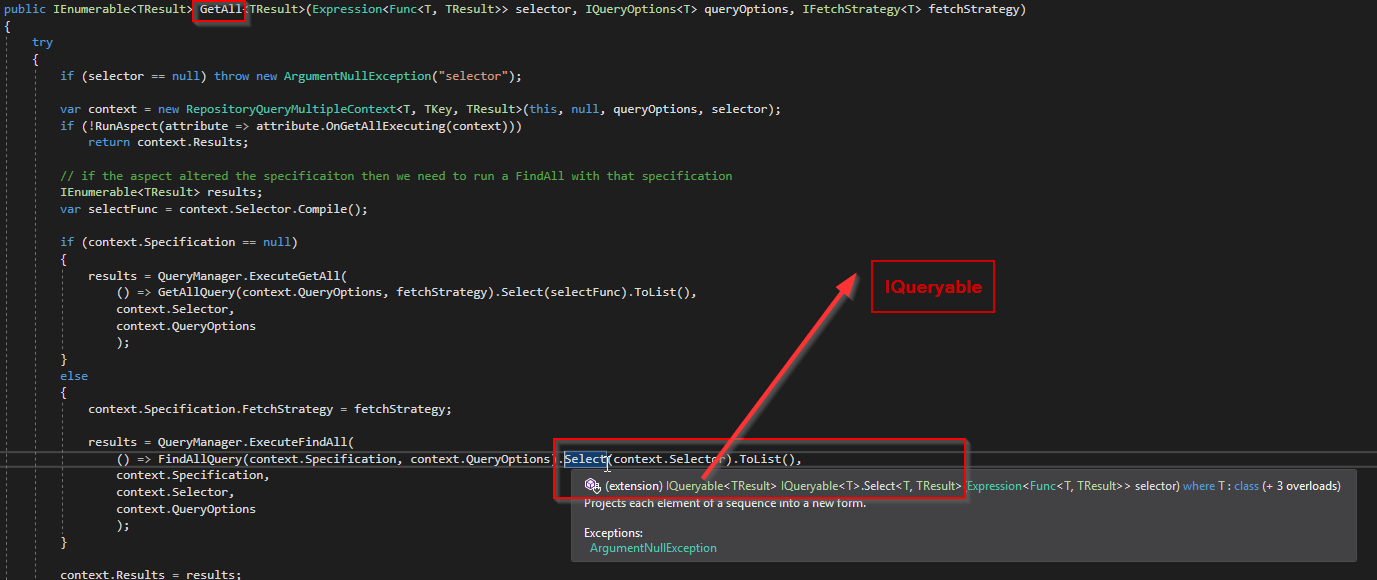
Task: Click the highlighted Select method call
Action: tap(585, 459)
